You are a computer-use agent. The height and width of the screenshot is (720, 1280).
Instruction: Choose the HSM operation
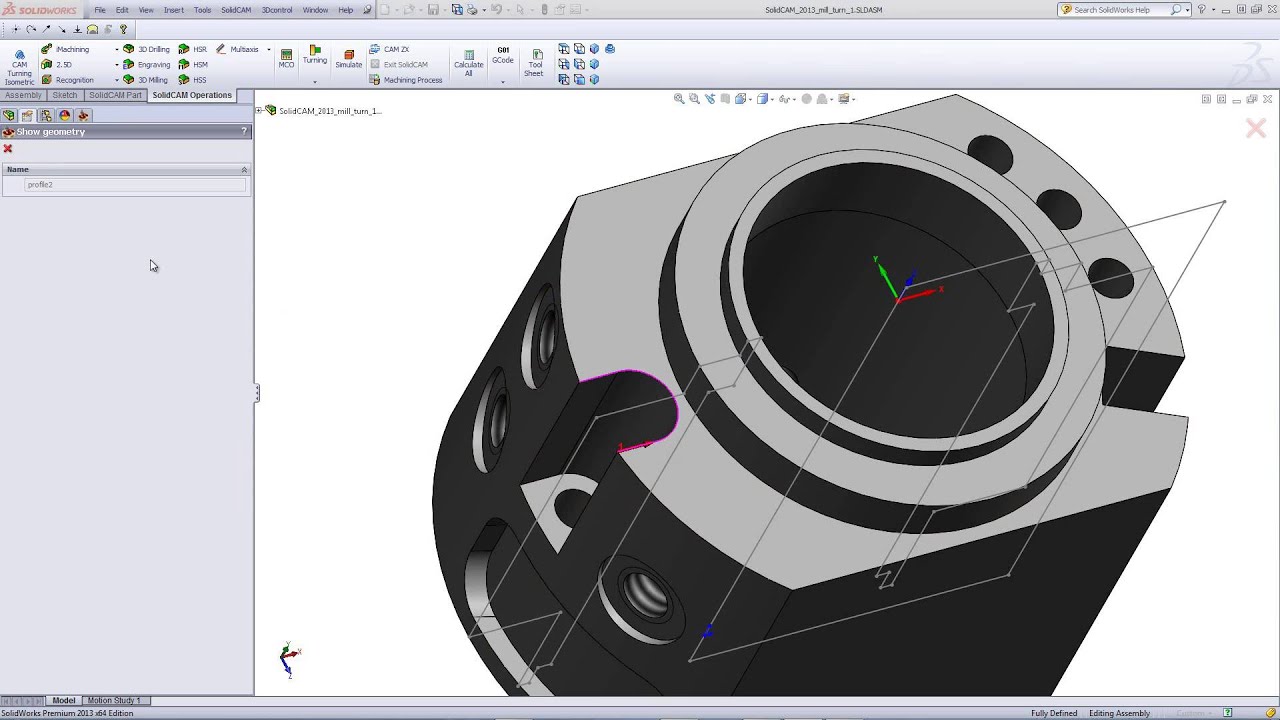coord(193,64)
